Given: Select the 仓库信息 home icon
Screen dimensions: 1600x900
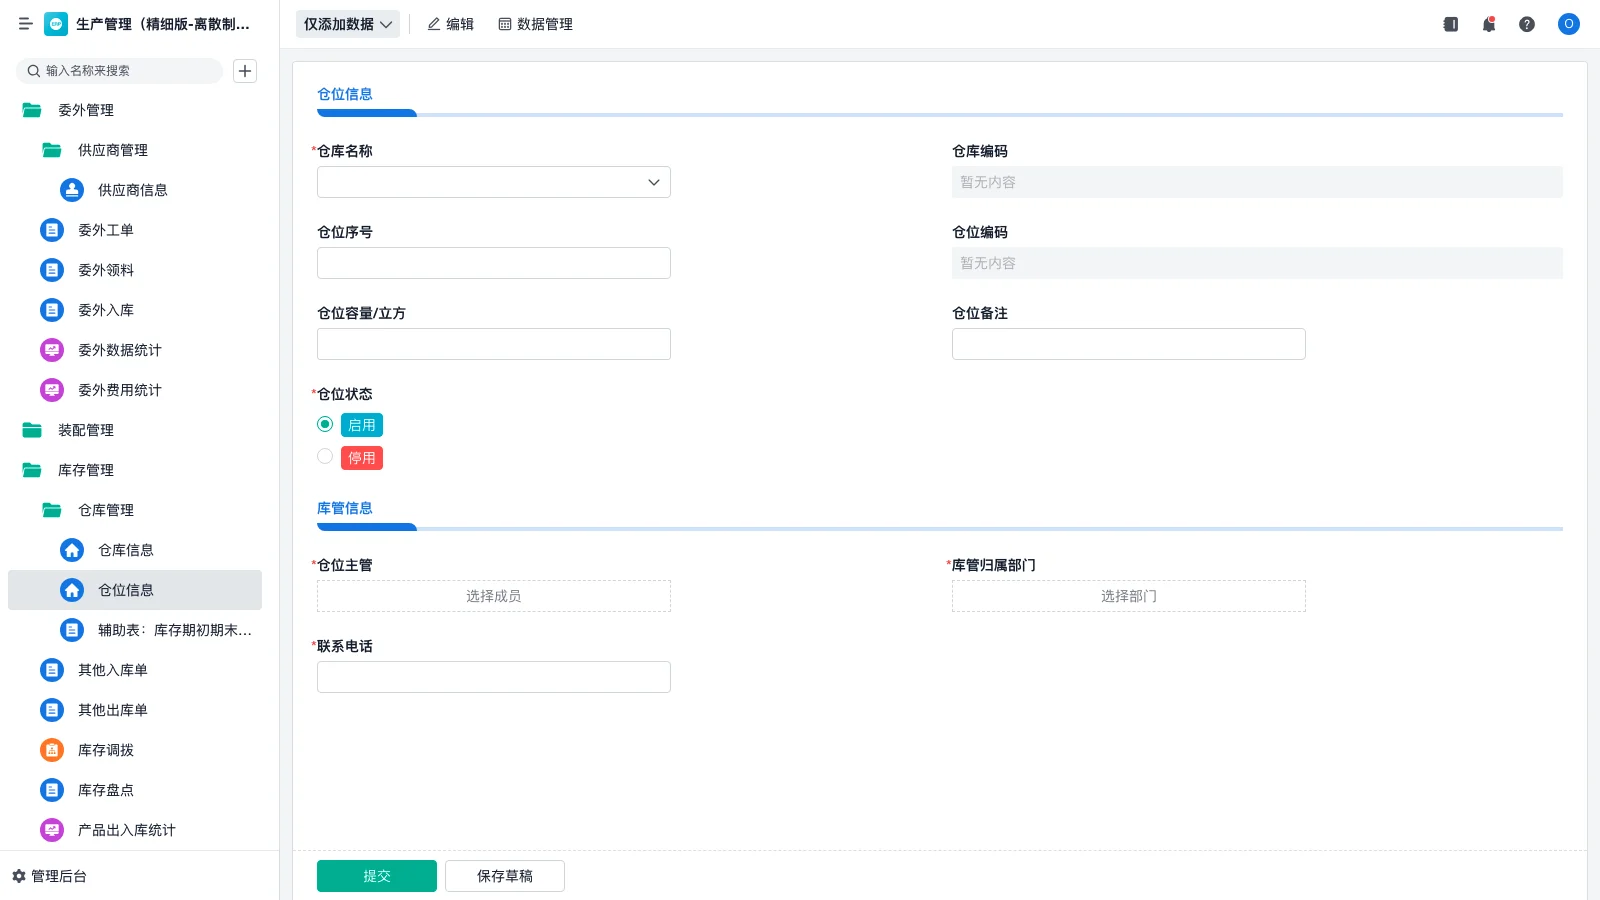Looking at the screenshot, I should tap(71, 550).
